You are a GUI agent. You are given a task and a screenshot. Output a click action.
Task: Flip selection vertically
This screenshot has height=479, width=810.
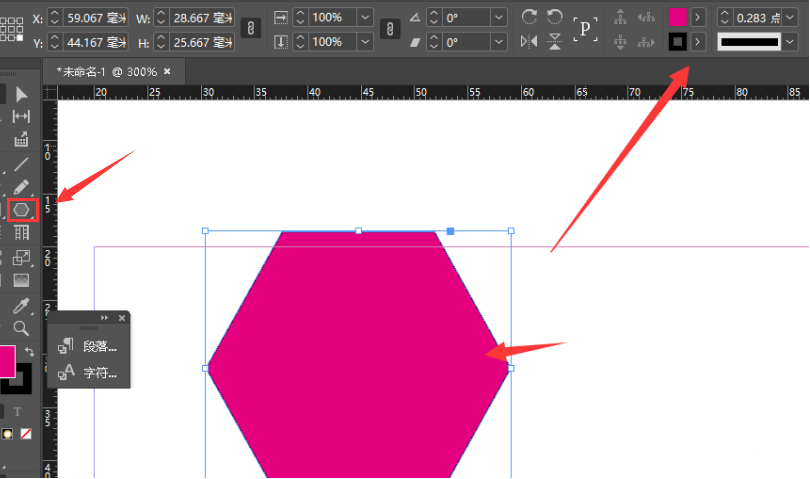(x=555, y=41)
